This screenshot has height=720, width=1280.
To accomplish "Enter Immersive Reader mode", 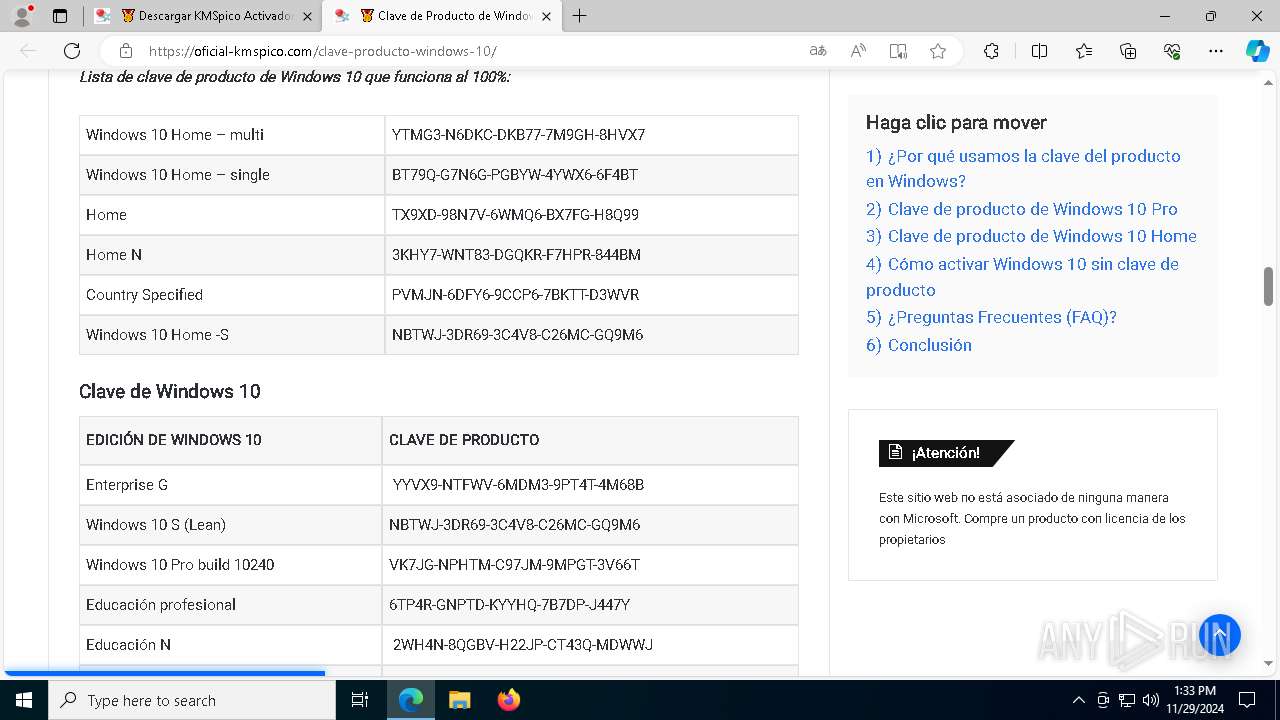I will tap(898, 51).
